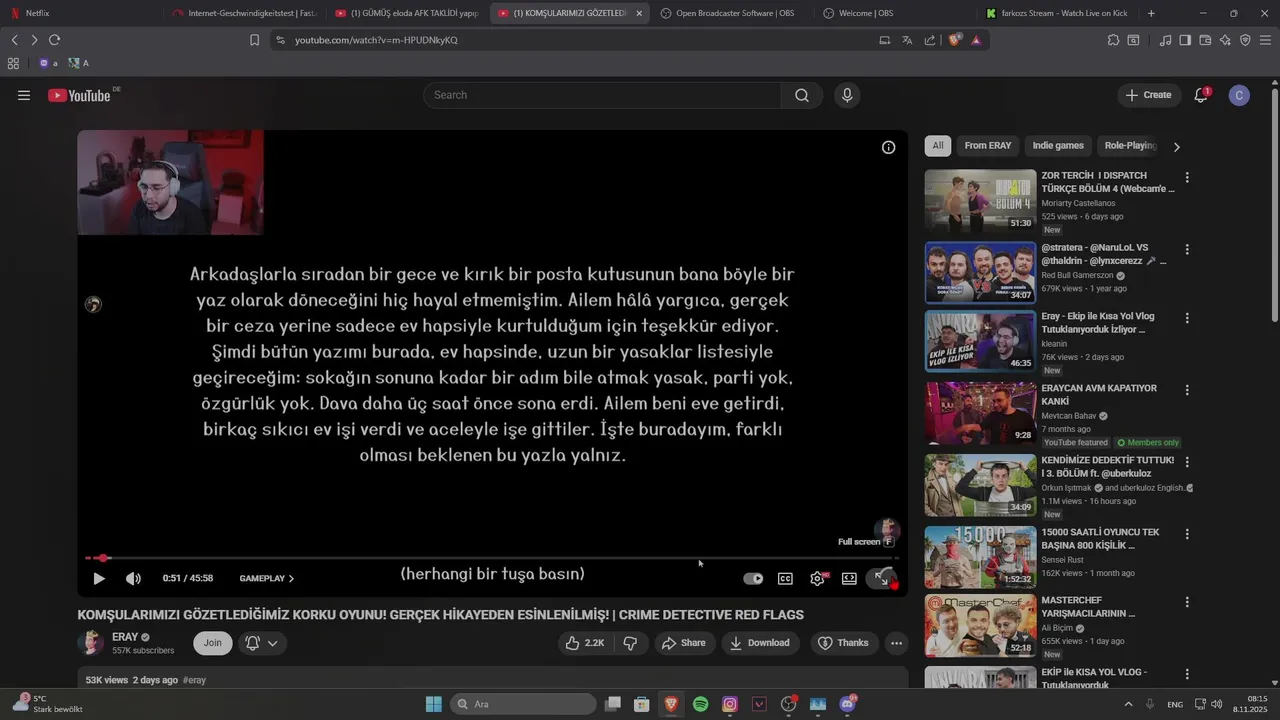Open options for MASTERCHEF YARIŞMACILARININ video
1280x720 pixels.
pos(1187,602)
